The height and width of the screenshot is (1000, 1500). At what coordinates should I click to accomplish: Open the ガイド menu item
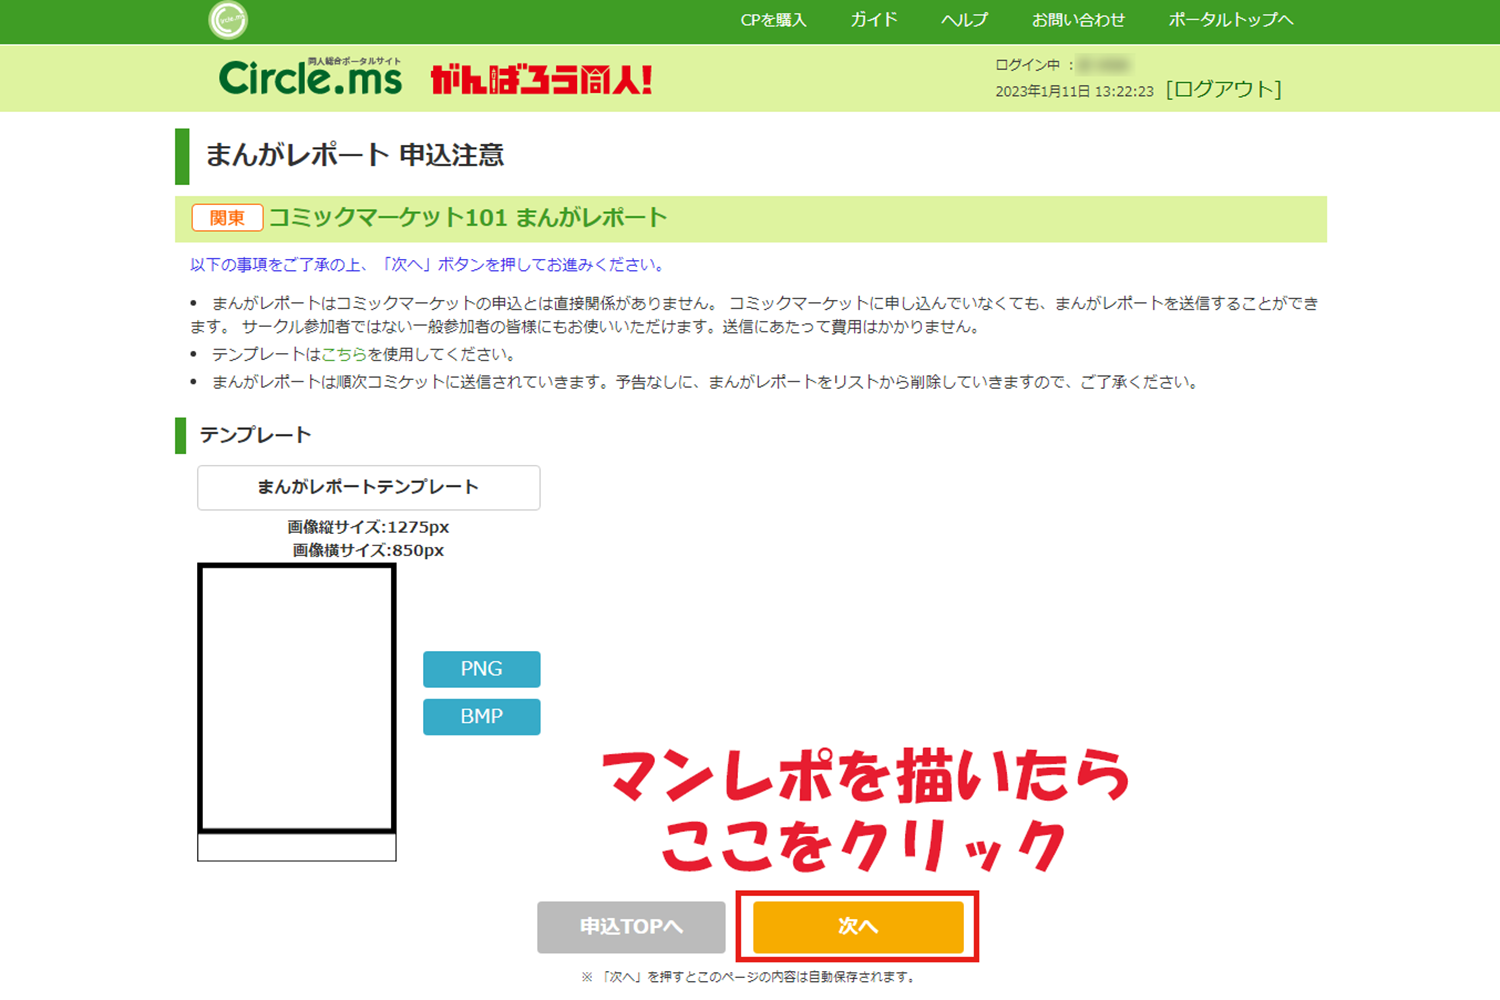click(x=872, y=20)
